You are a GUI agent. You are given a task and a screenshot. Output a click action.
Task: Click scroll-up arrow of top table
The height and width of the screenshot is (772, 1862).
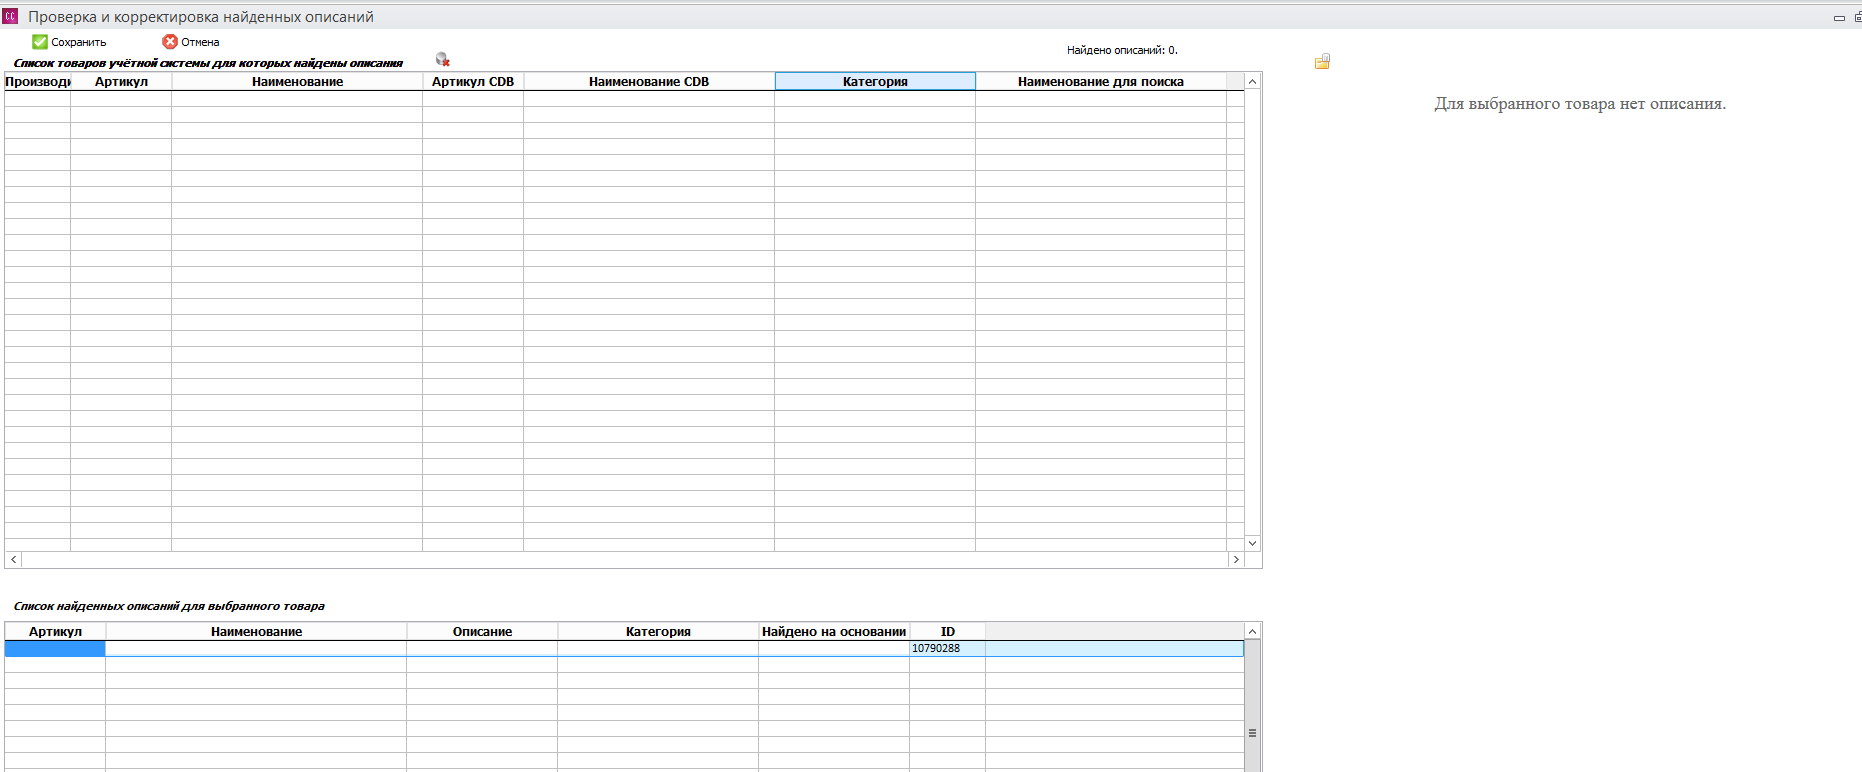coord(1252,81)
